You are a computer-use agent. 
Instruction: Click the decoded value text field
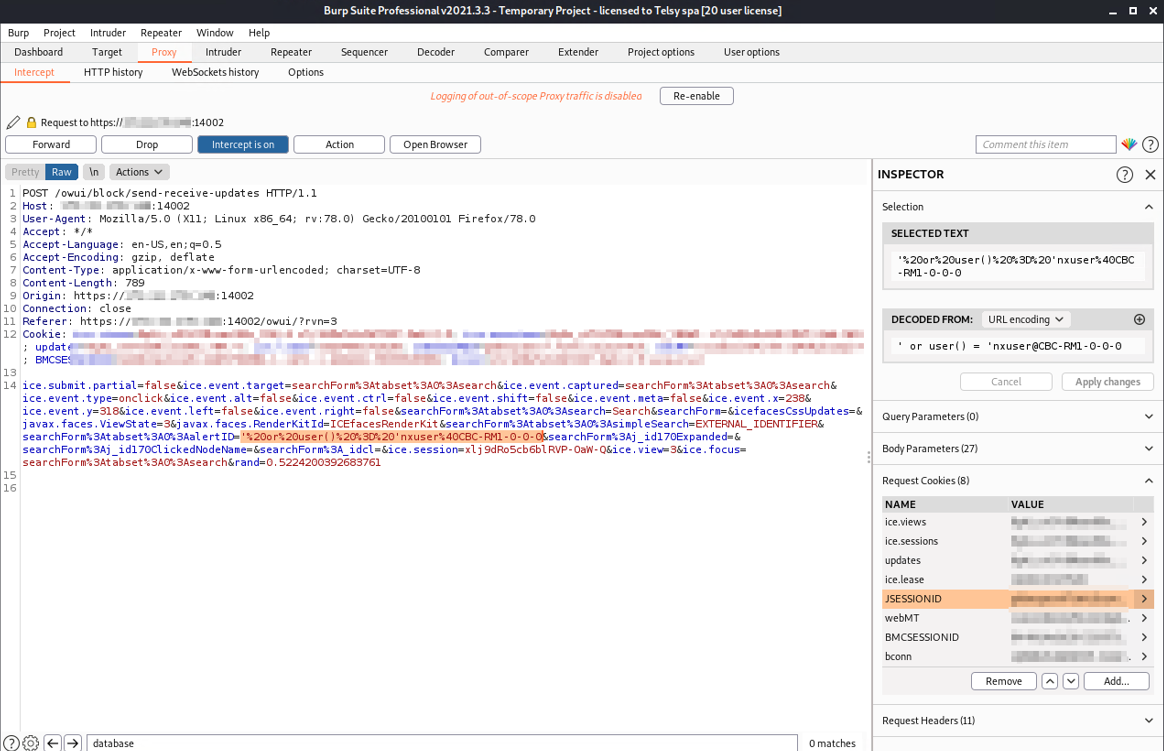point(1017,347)
